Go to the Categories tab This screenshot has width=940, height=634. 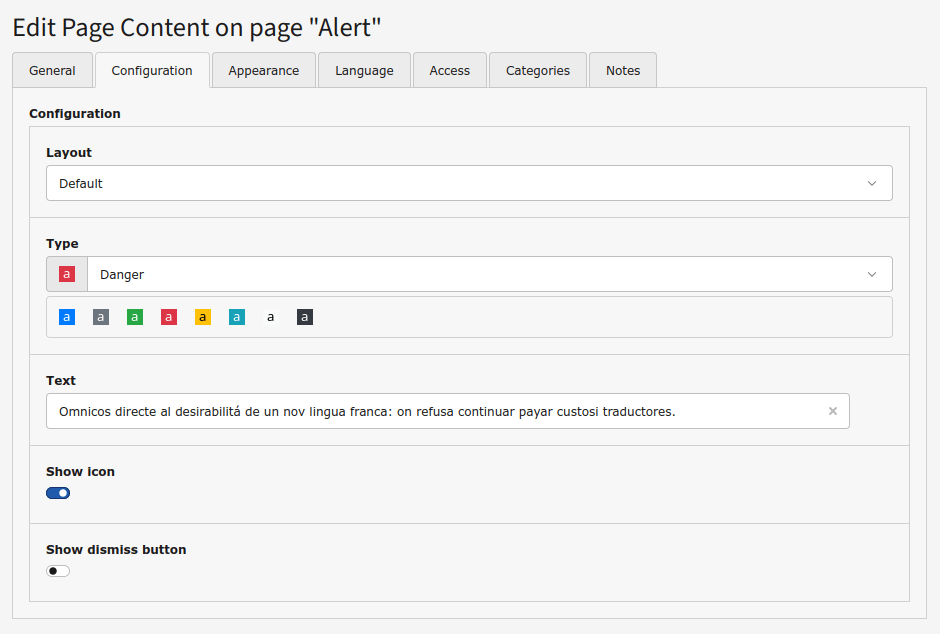coord(537,71)
